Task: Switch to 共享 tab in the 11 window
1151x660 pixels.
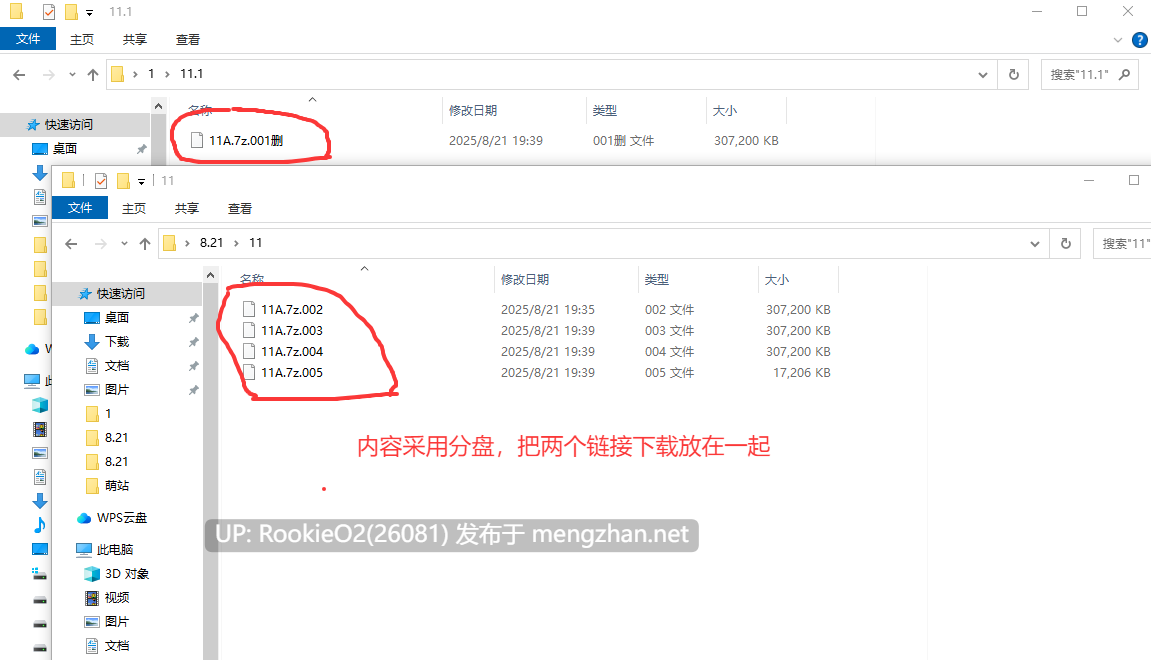Action: click(x=186, y=208)
